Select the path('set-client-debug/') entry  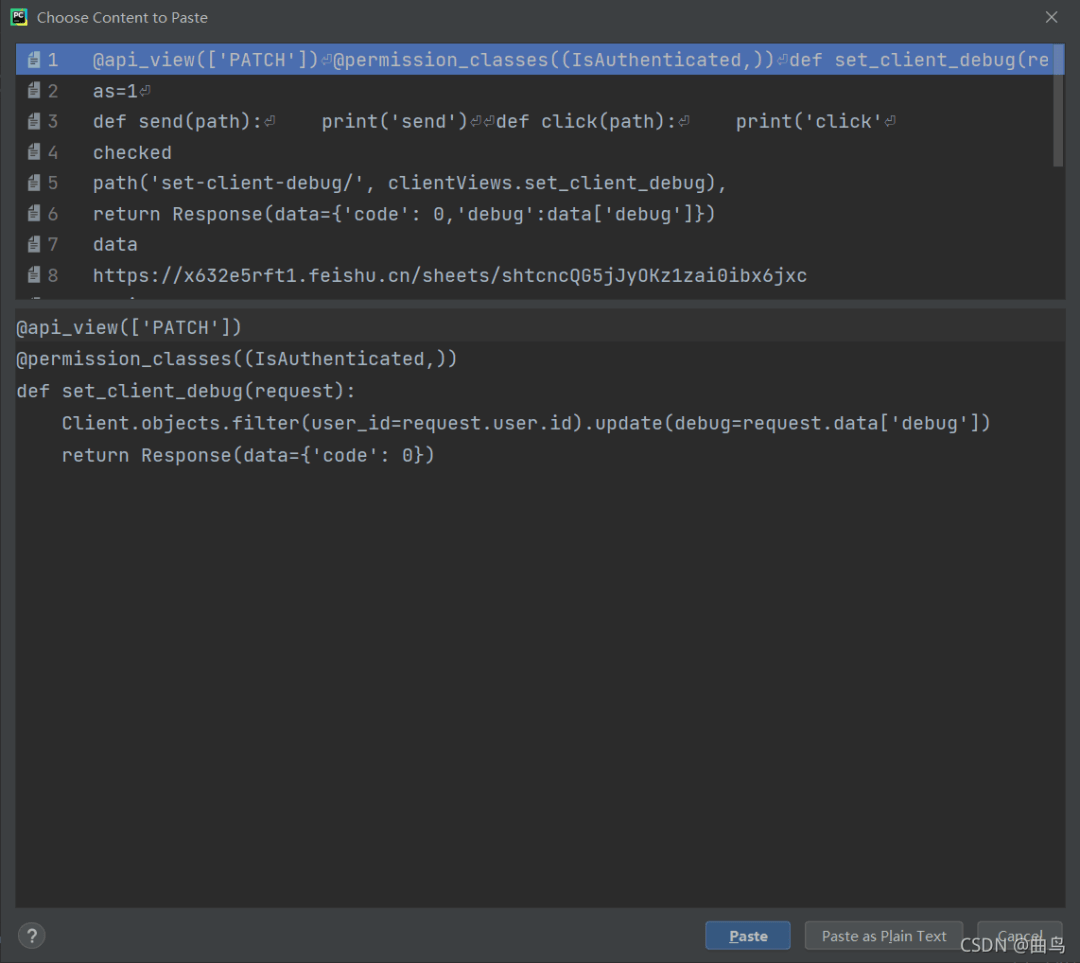pyautogui.click(x=534, y=183)
